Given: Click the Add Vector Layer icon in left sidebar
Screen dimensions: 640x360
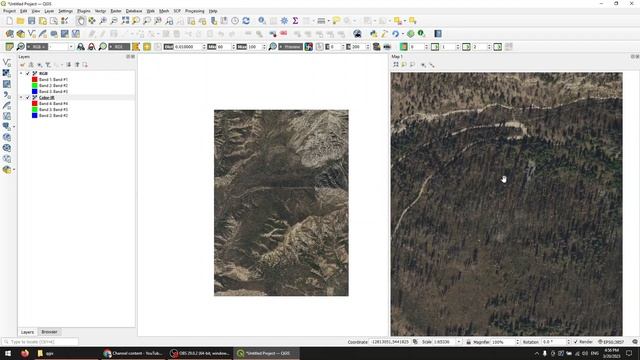Looking at the screenshot, I should pos(7,62).
